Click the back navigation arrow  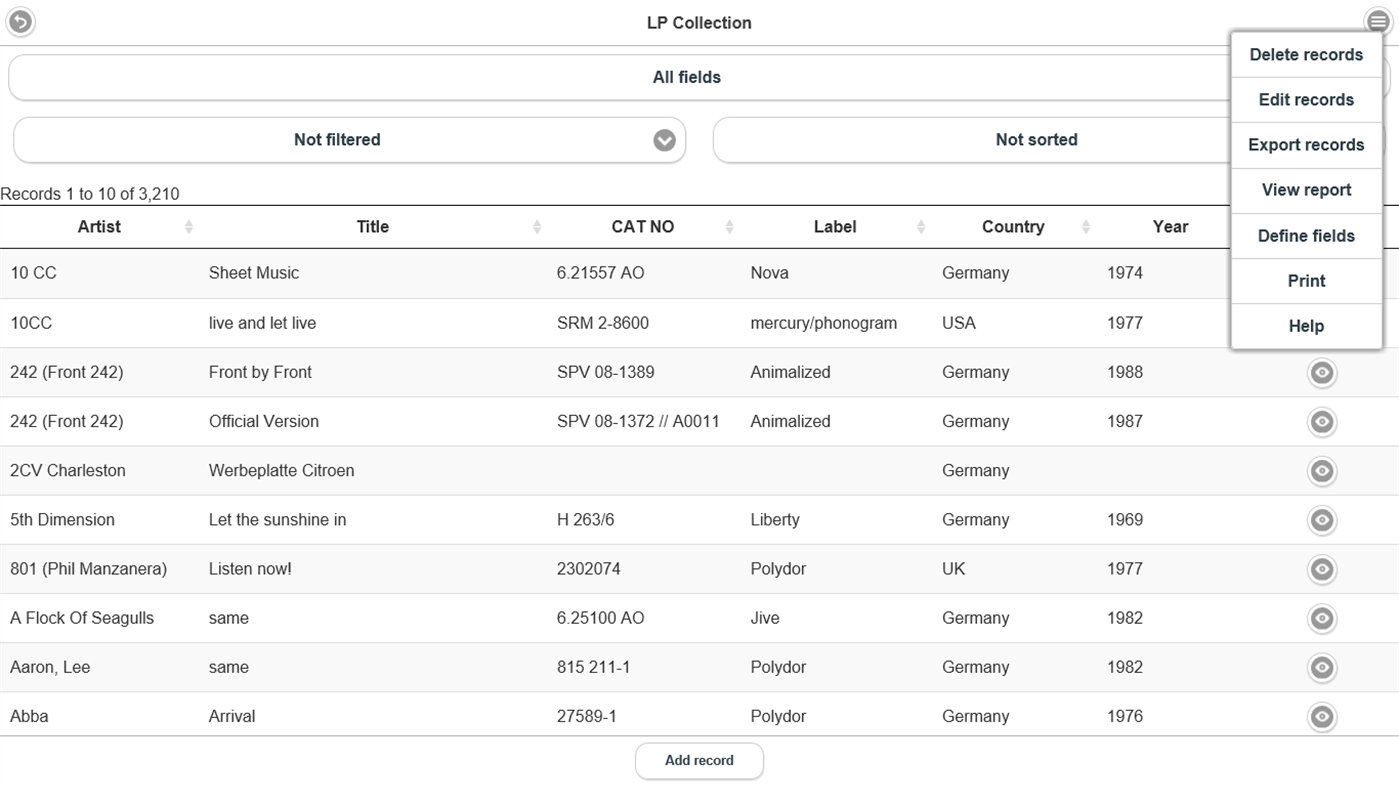click(20, 21)
